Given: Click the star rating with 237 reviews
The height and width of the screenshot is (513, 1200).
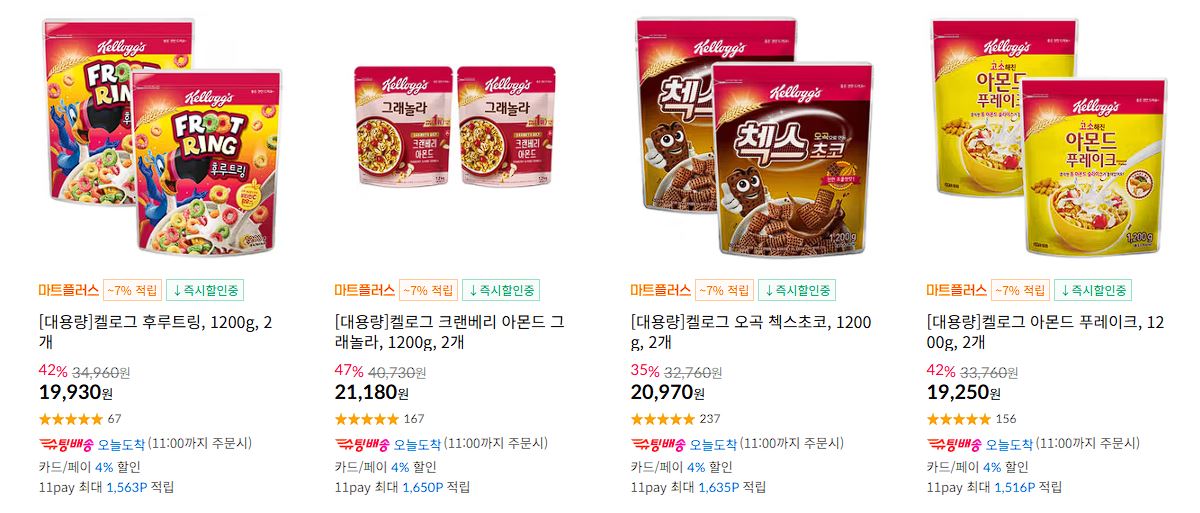Looking at the screenshot, I should click(x=662, y=419).
